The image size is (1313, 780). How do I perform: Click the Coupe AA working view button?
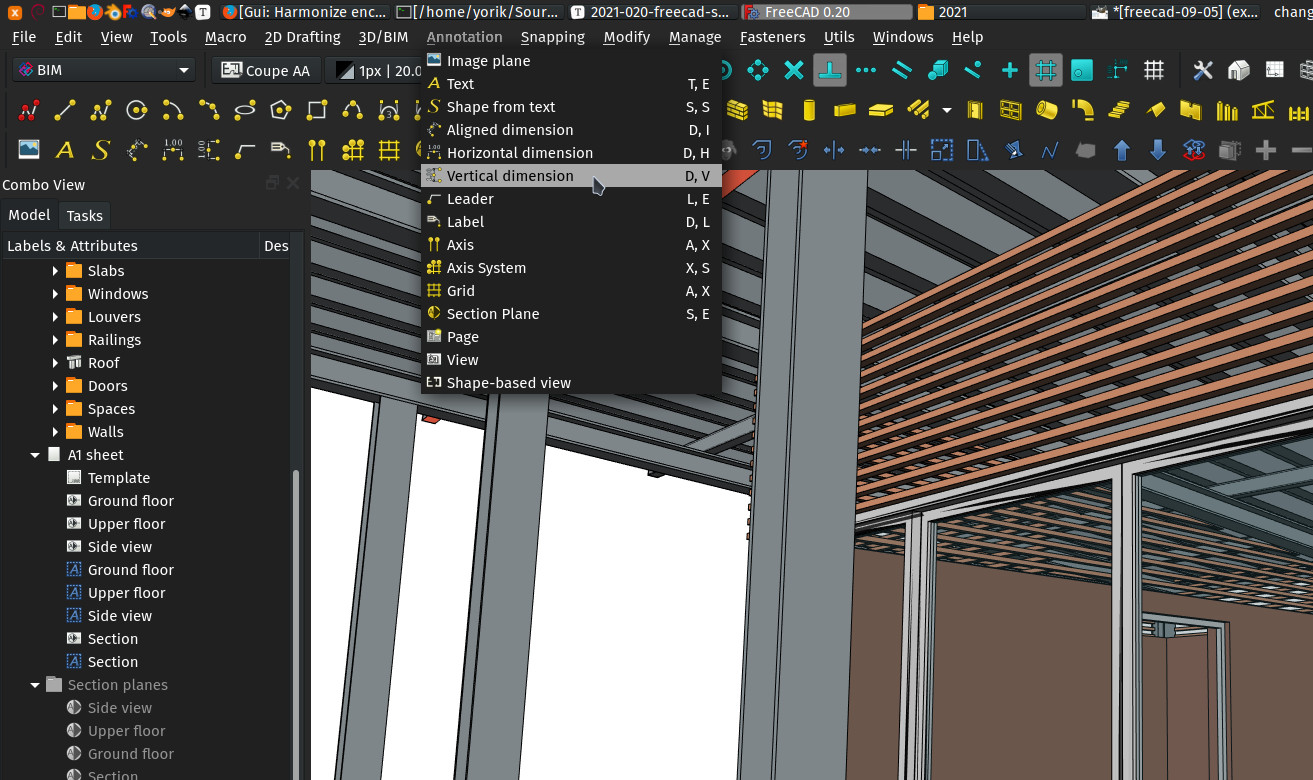click(266, 70)
